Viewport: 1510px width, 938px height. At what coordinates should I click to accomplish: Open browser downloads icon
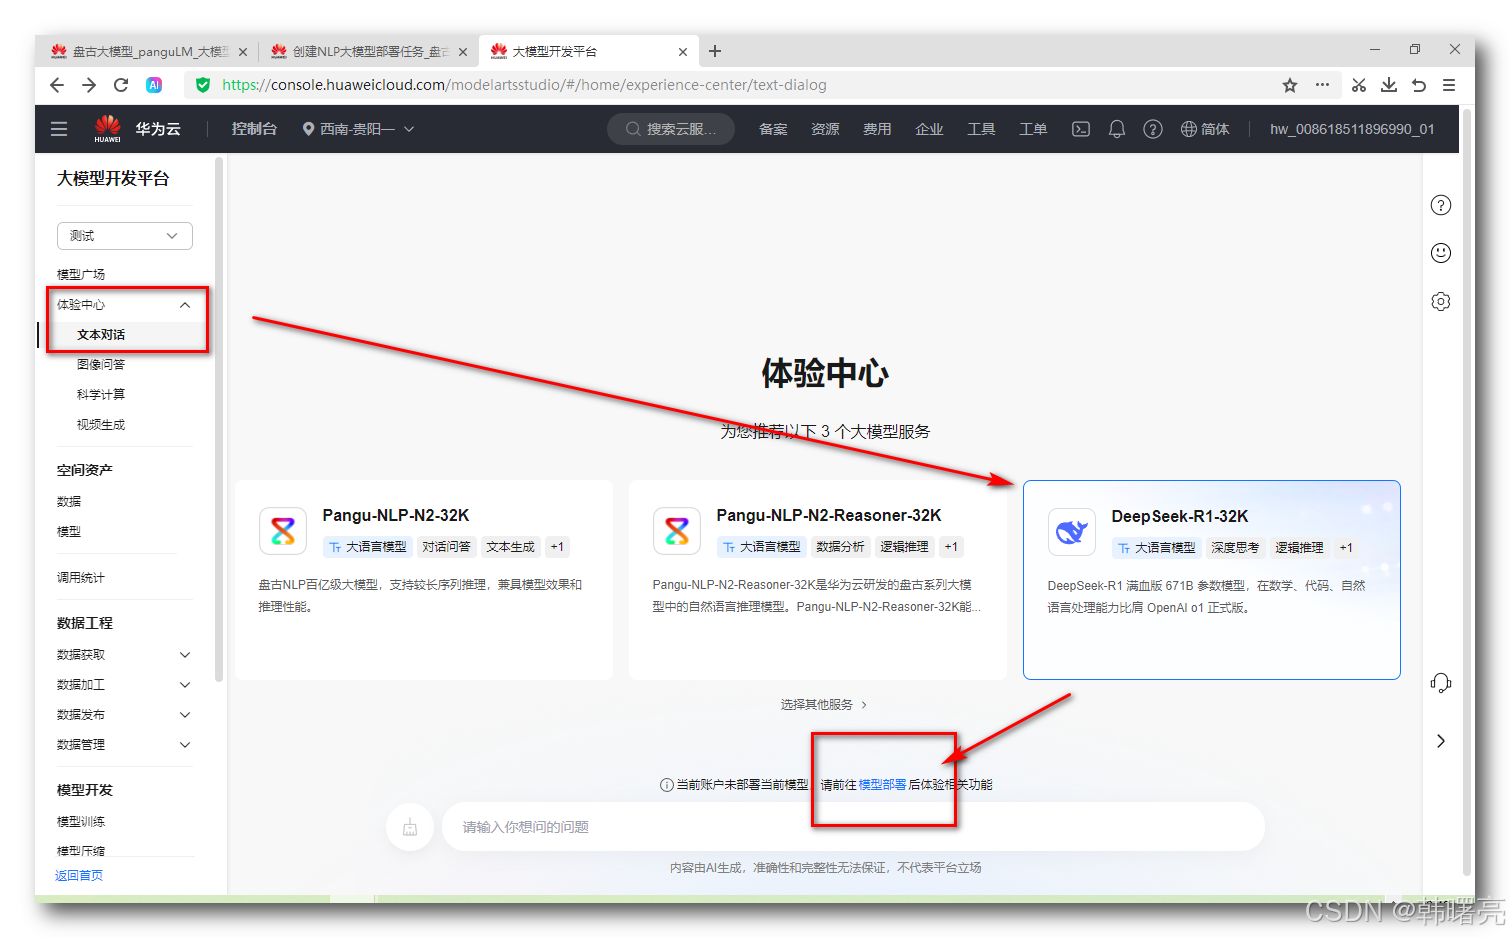[x=1389, y=85]
